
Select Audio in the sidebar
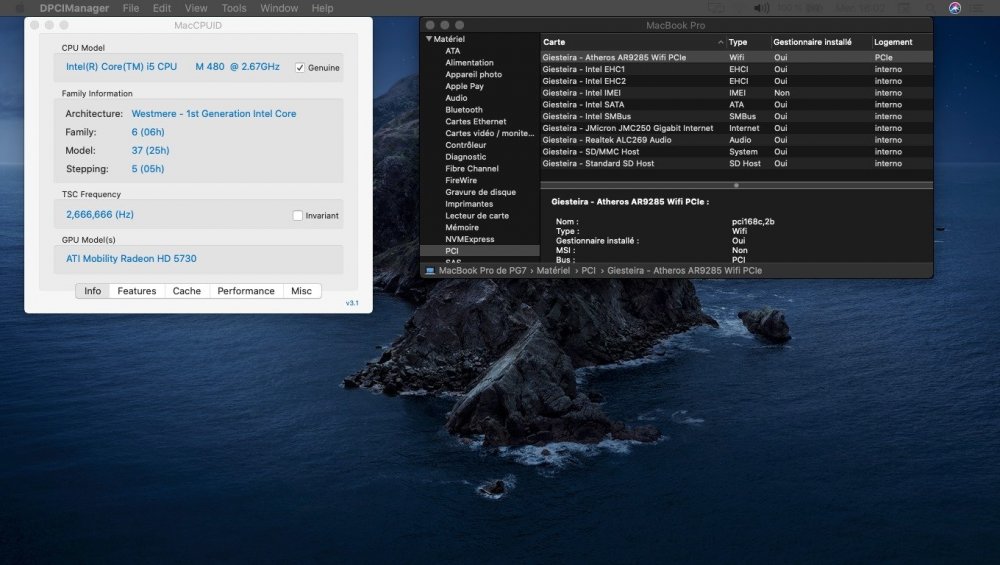[x=456, y=98]
